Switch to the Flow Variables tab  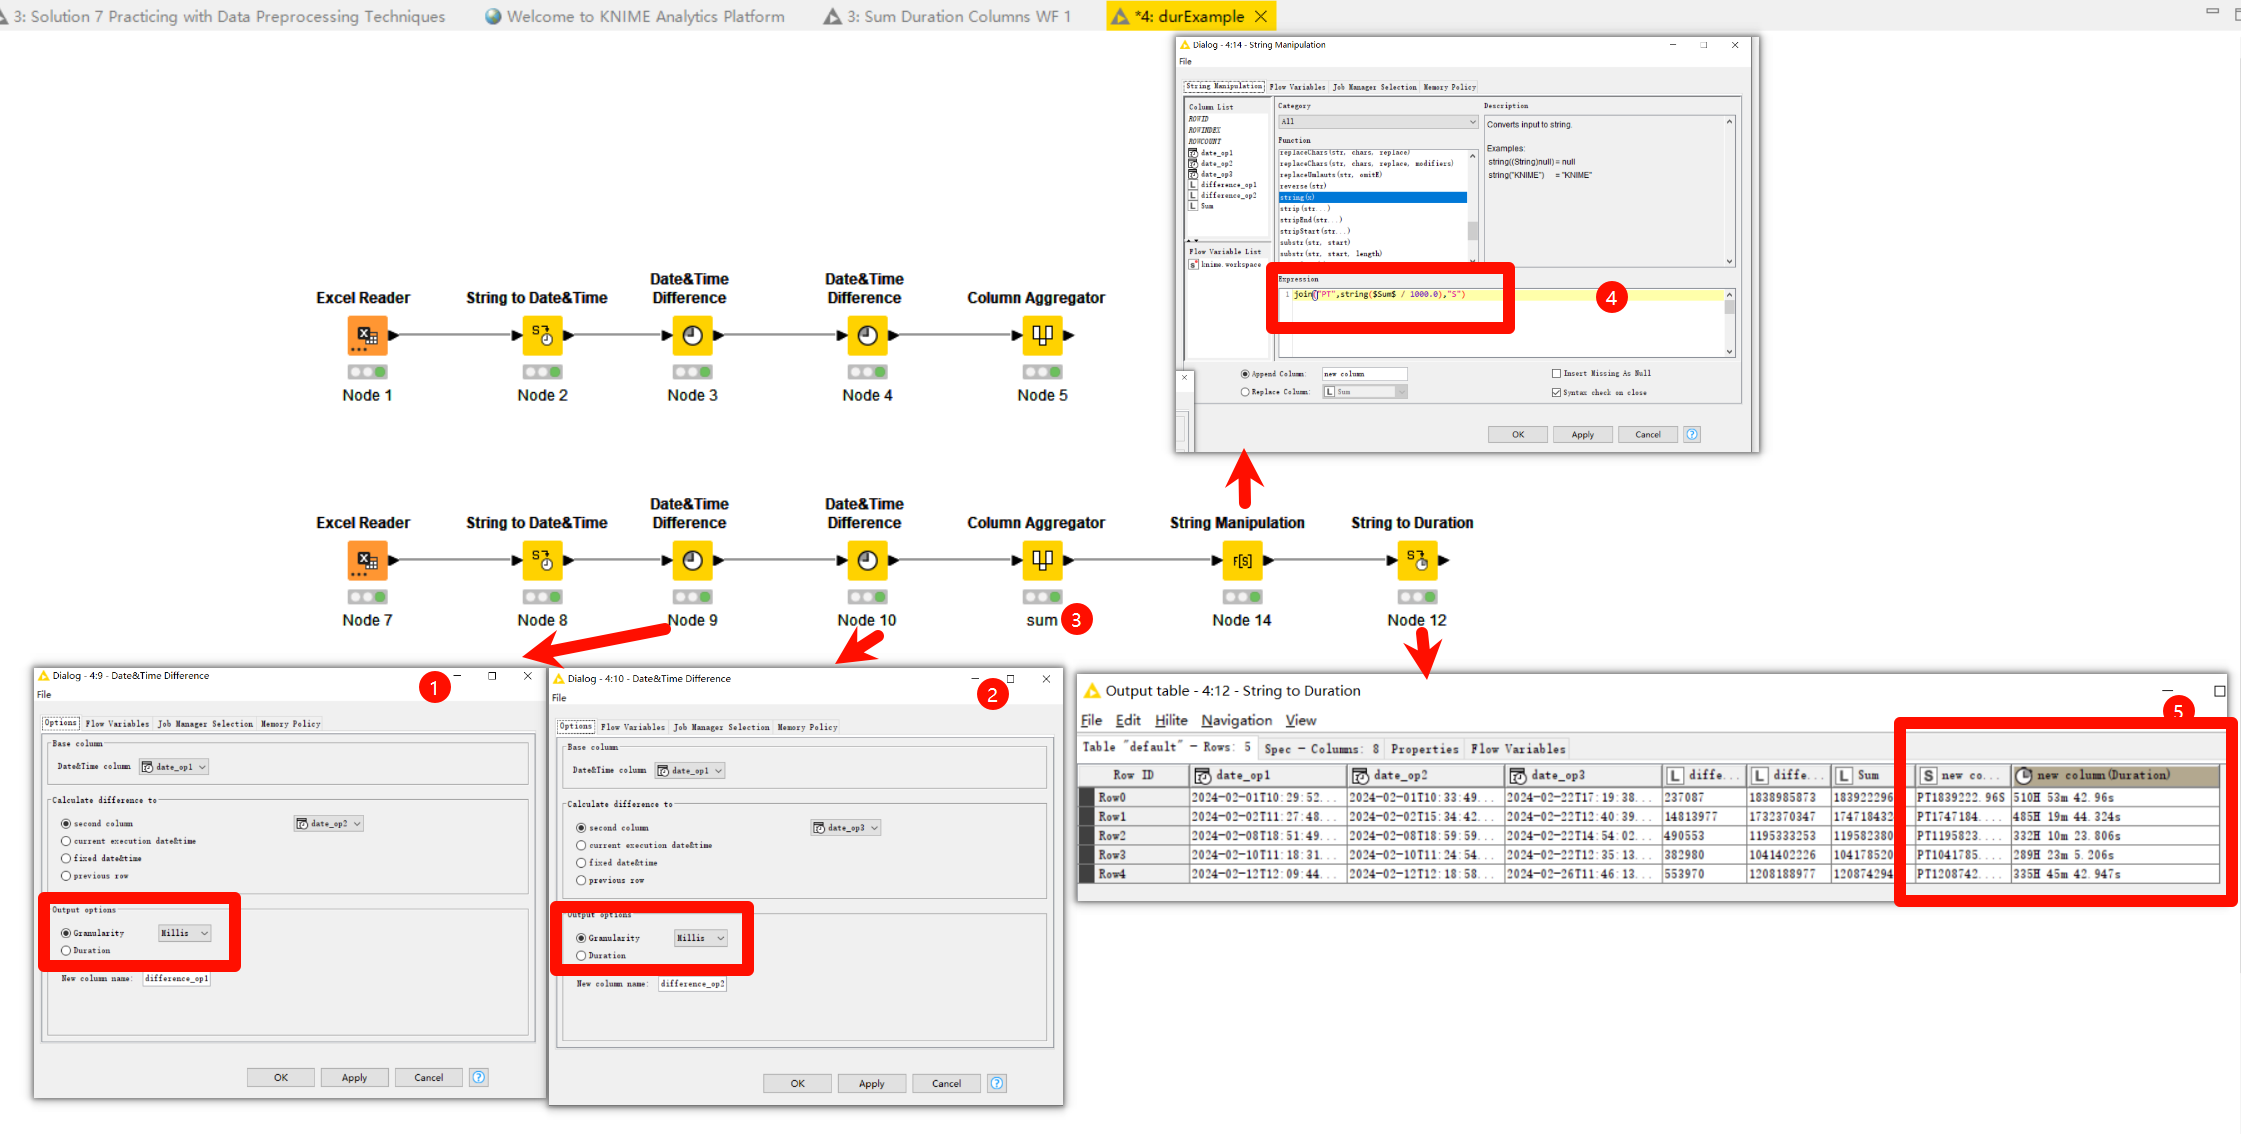[1297, 86]
